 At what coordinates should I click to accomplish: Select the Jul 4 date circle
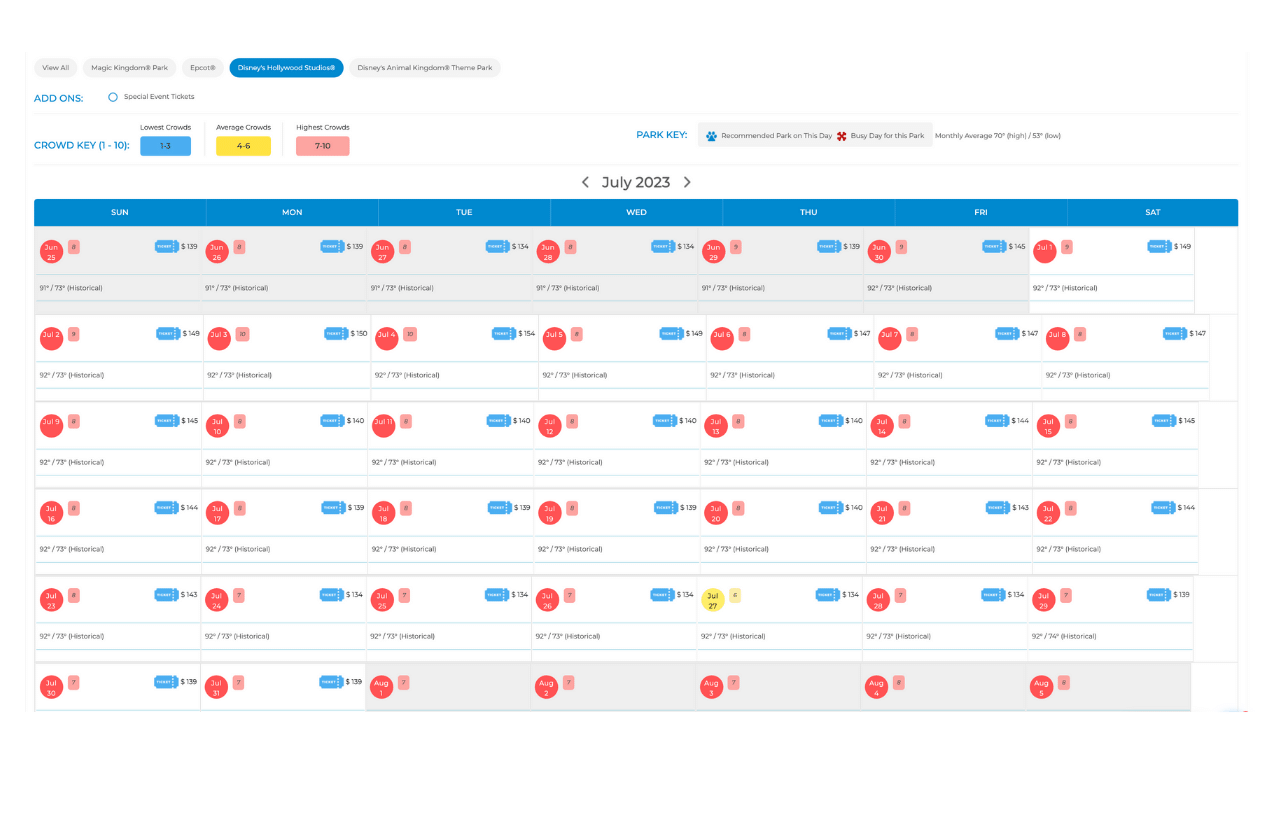pos(385,338)
